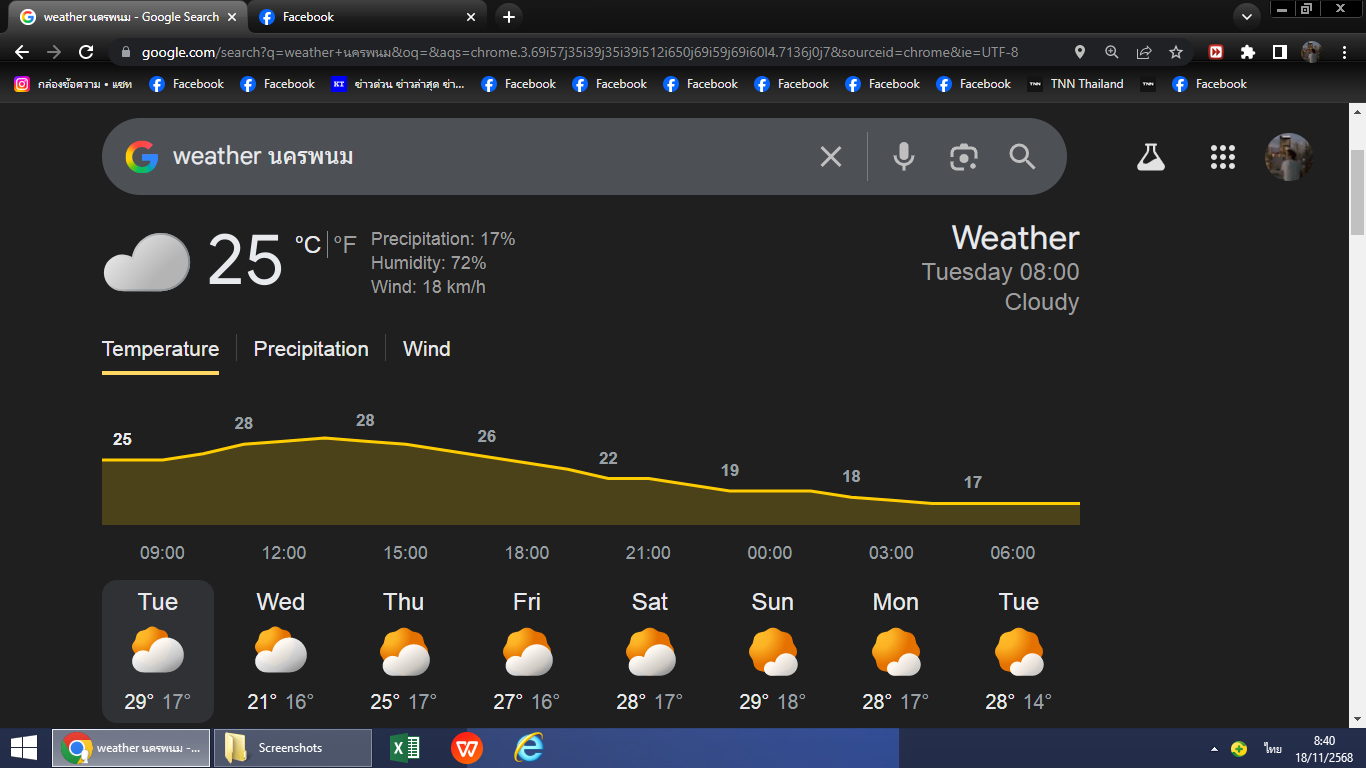This screenshot has width=1366, height=768.
Task: Switch temperature unit to °F
Action: click(344, 244)
